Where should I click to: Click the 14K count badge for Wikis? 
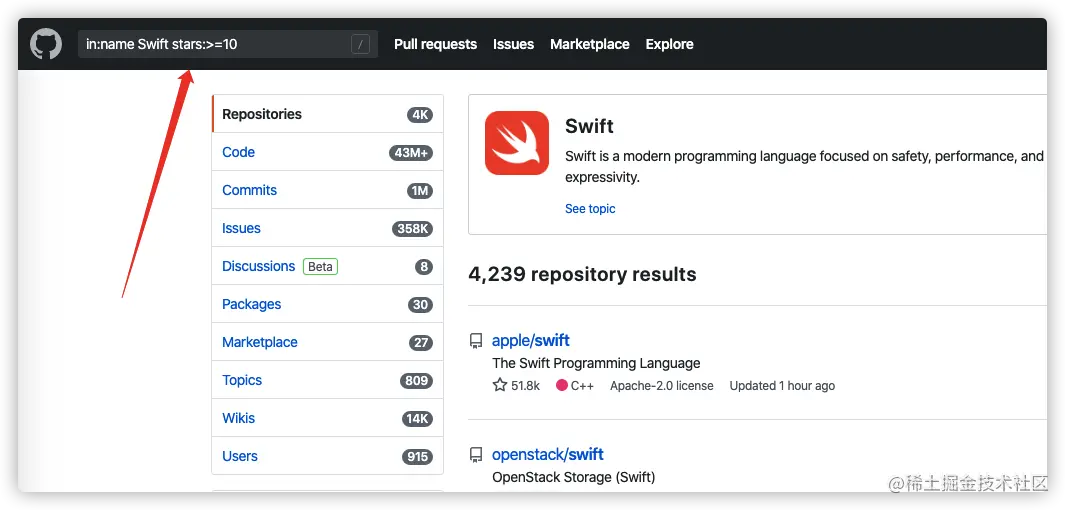pyautogui.click(x=417, y=419)
